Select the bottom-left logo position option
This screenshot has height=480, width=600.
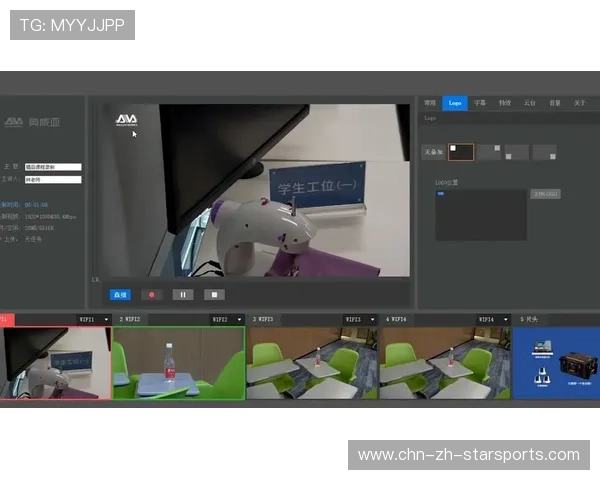pyautogui.click(x=516, y=152)
